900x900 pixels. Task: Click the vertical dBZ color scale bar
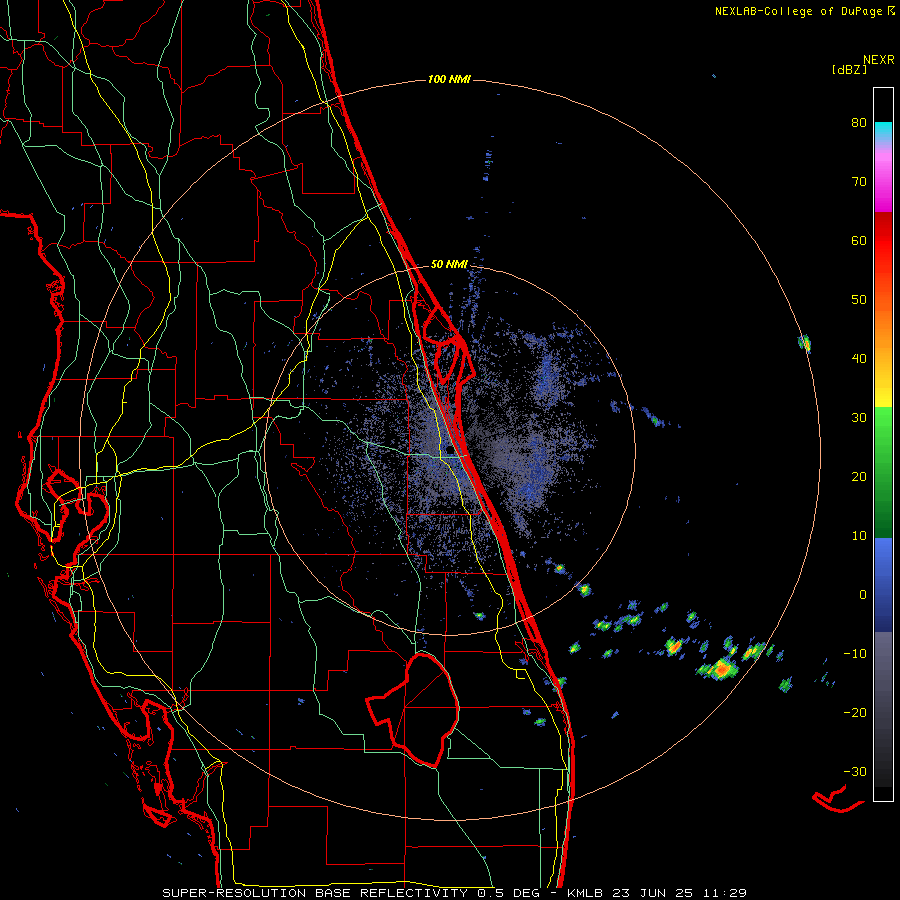pyautogui.click(x=883, y=444)
